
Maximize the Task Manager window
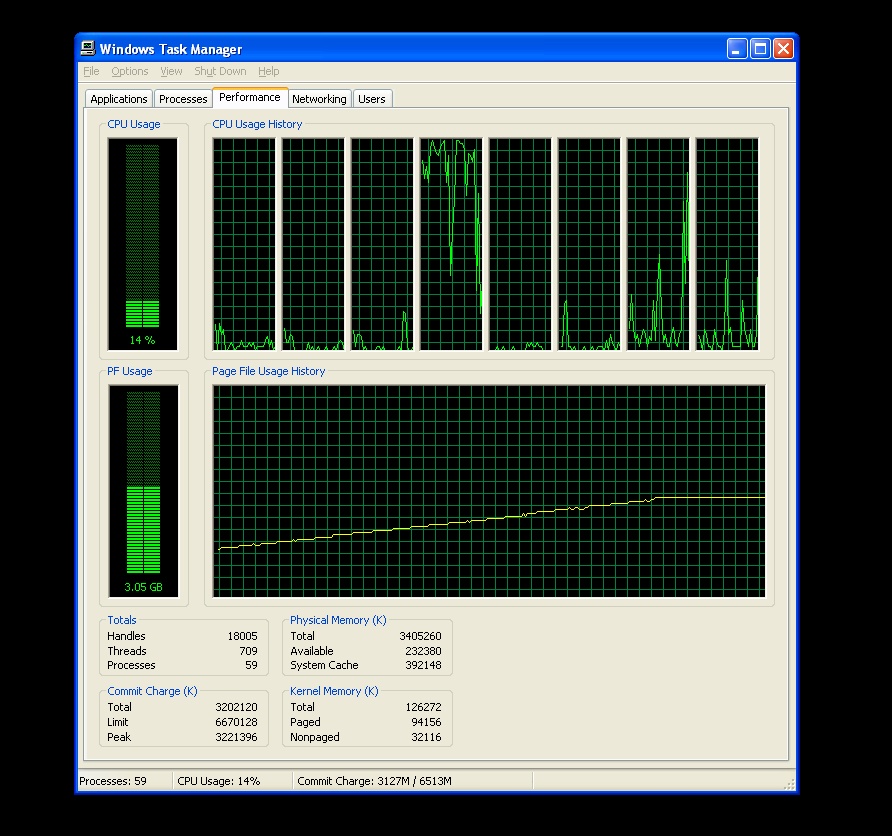(760, 49)
